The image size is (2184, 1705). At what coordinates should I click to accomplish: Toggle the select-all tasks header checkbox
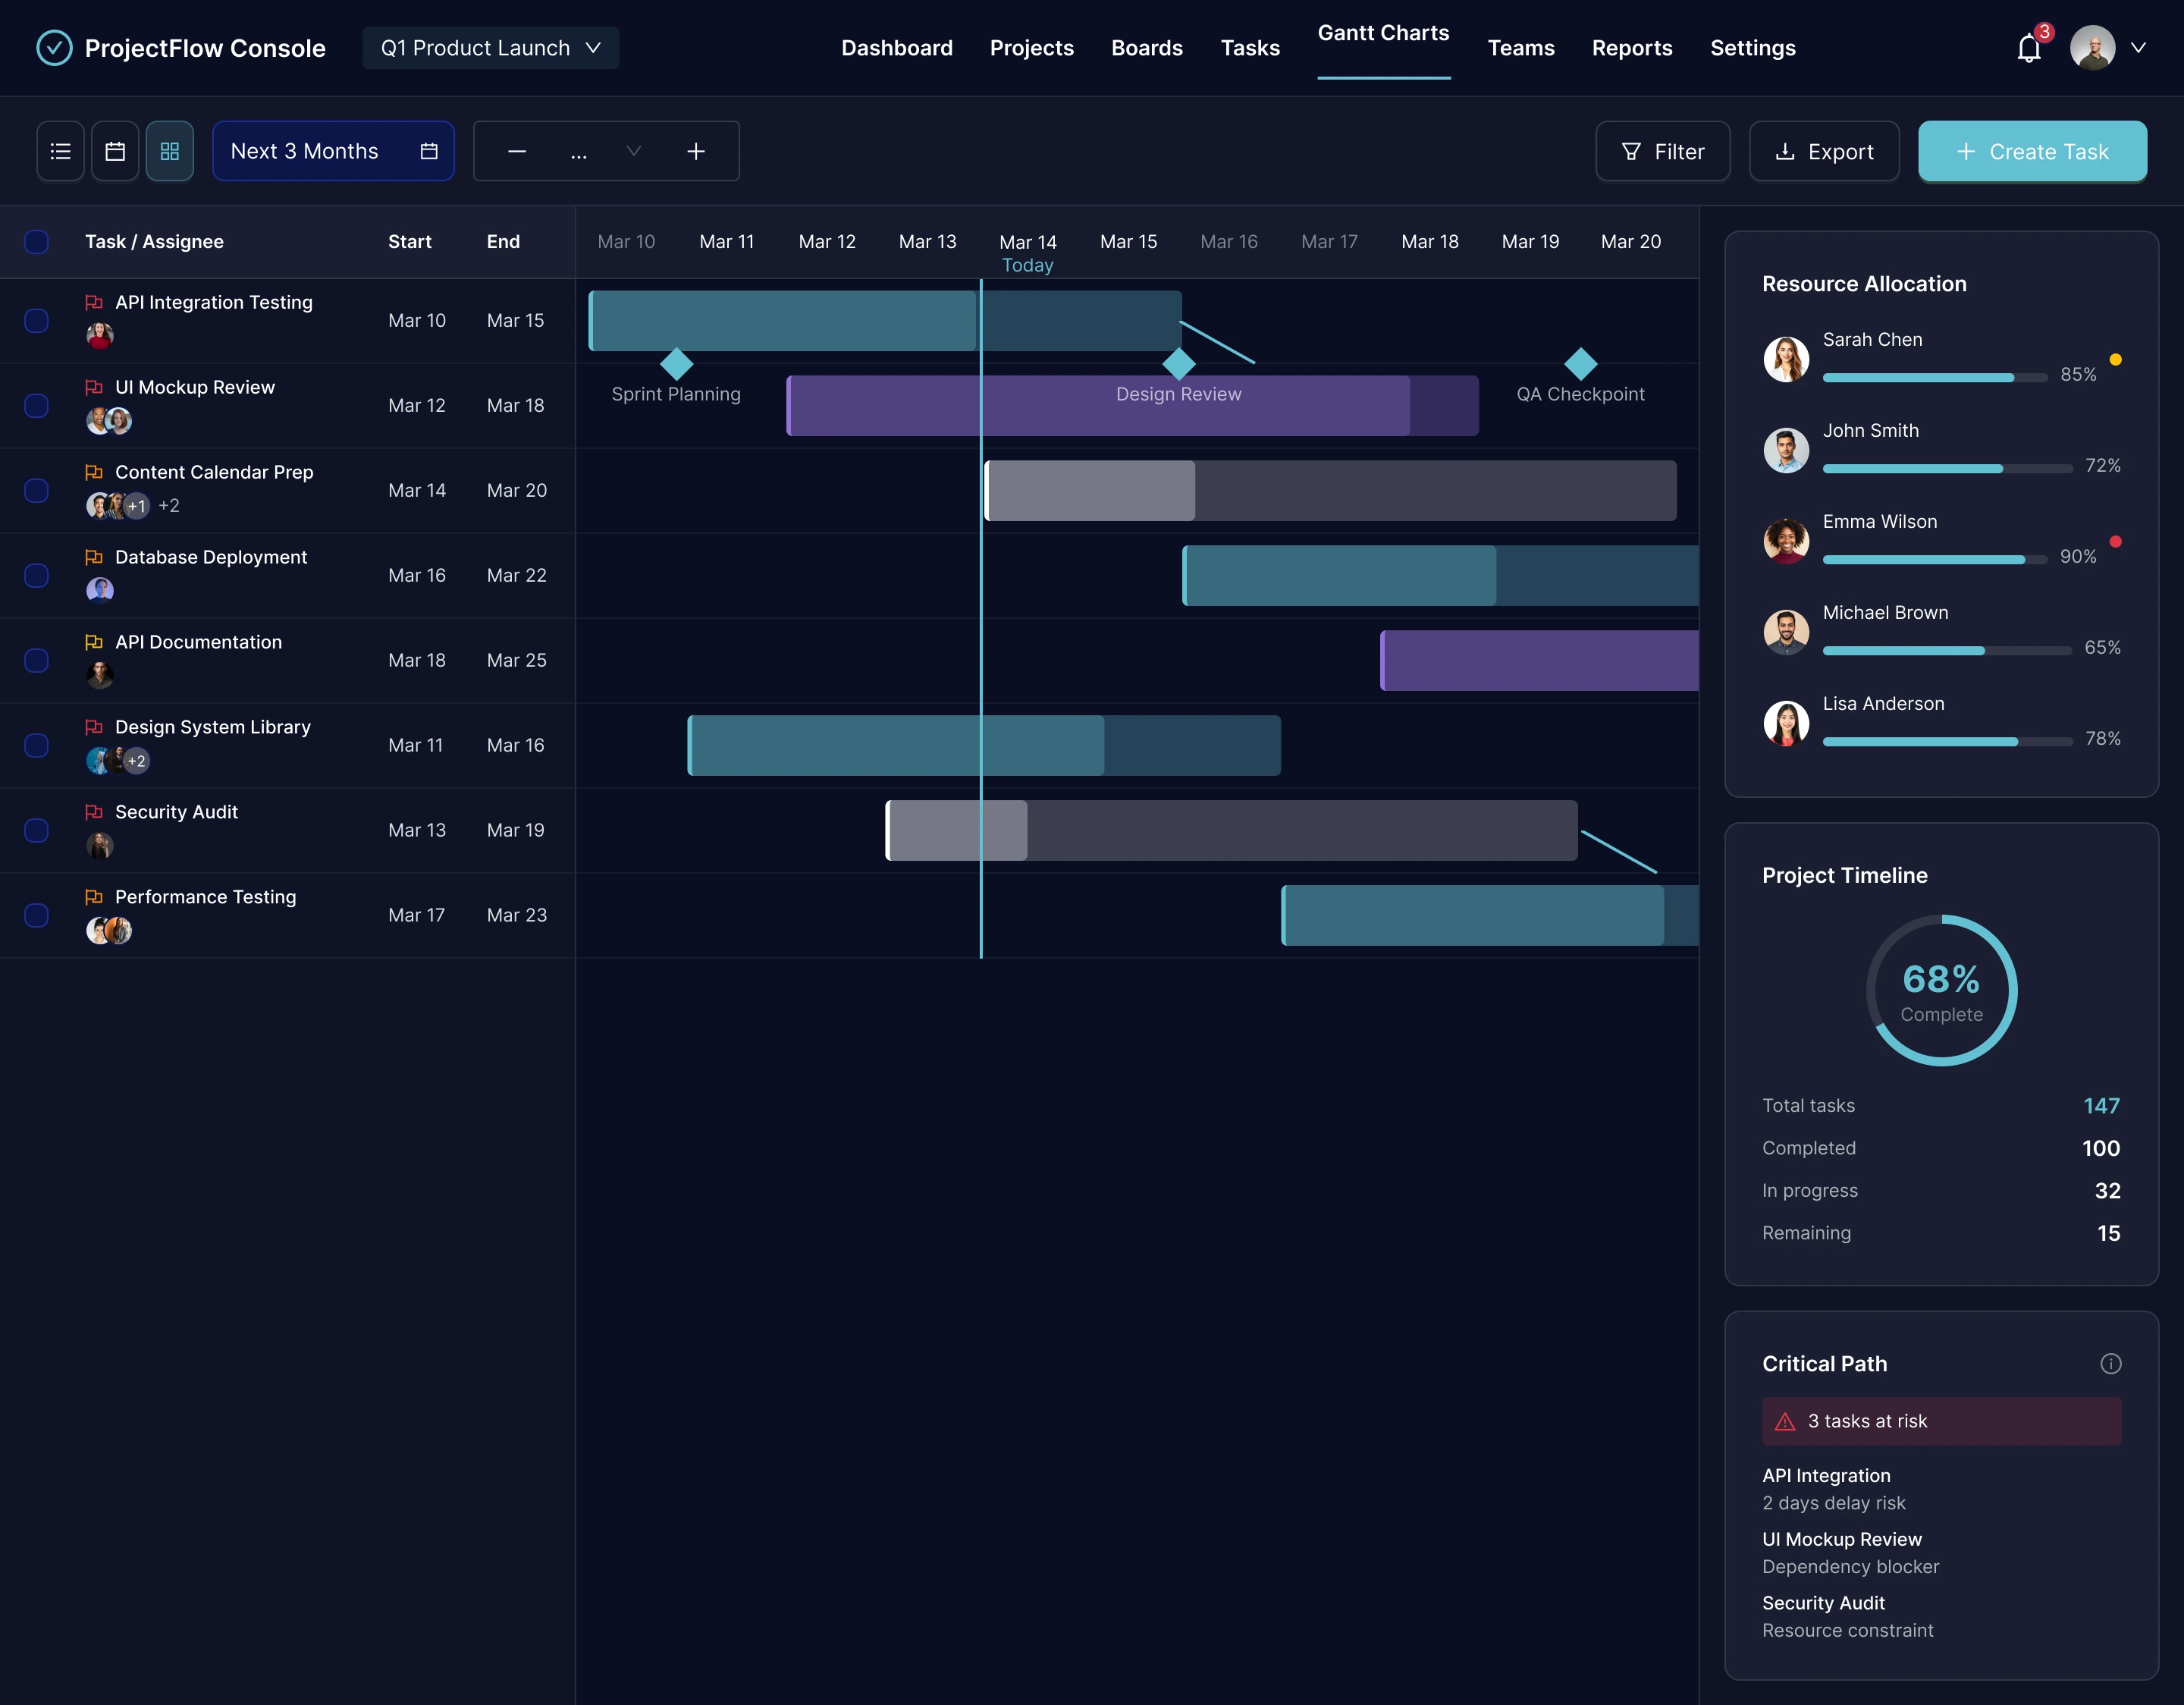pyautogui.click(x=36, y=241)
